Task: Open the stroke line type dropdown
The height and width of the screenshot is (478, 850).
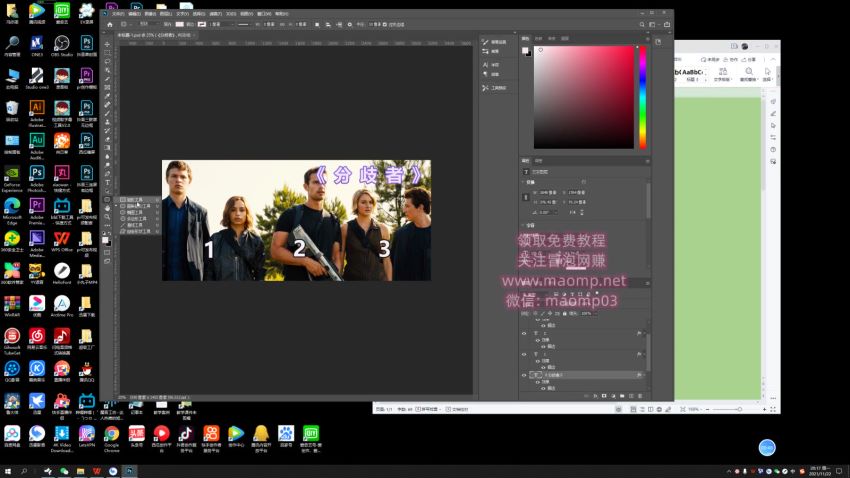Action: point(244,24)
